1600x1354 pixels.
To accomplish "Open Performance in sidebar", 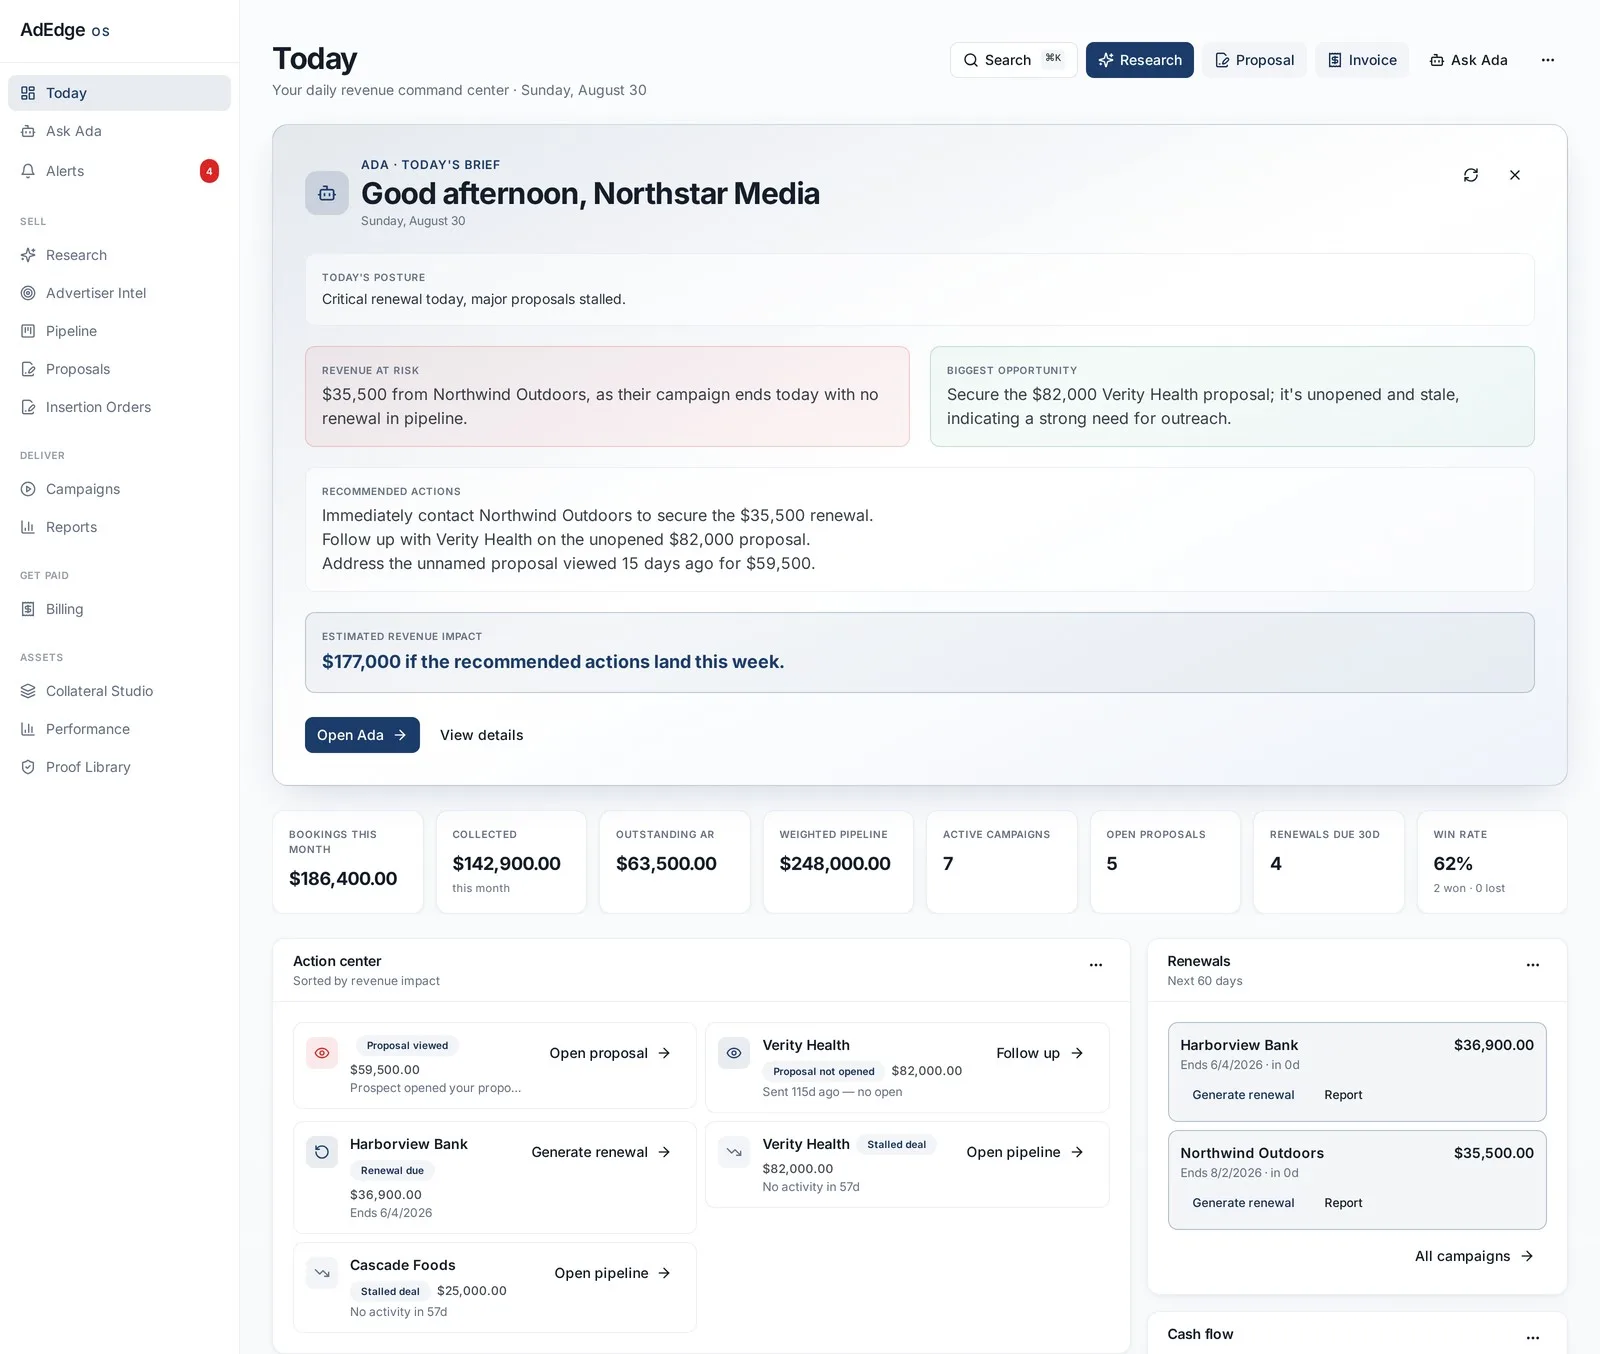I will point(119,729).
